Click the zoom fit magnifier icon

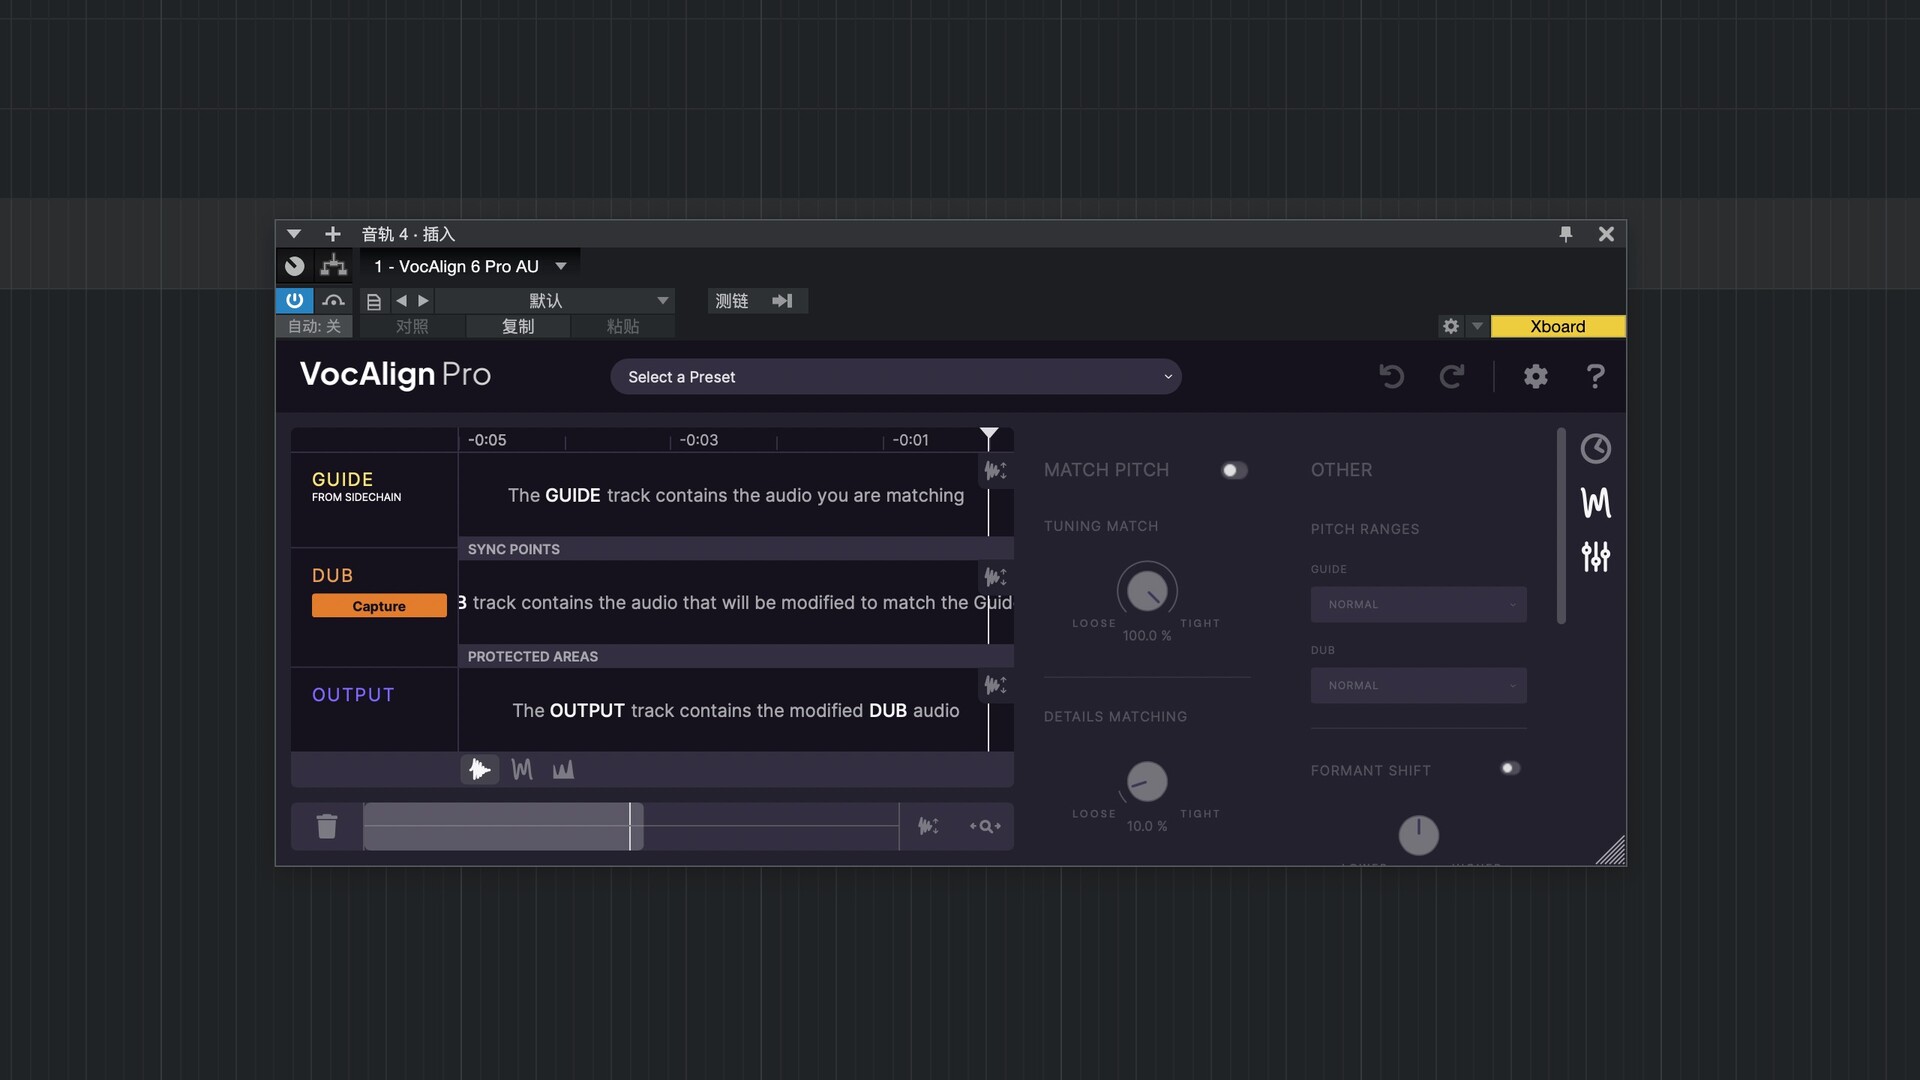985,826
